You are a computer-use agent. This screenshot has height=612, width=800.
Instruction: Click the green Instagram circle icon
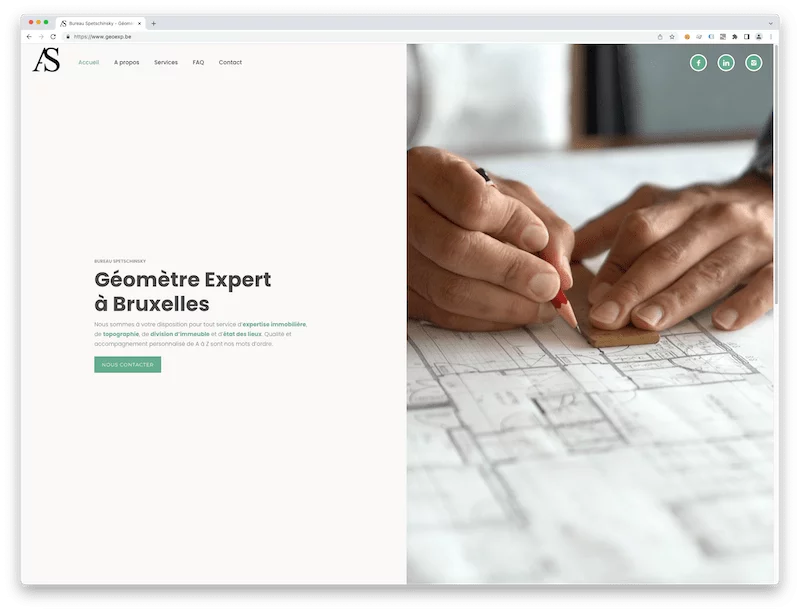click(754, 63)
